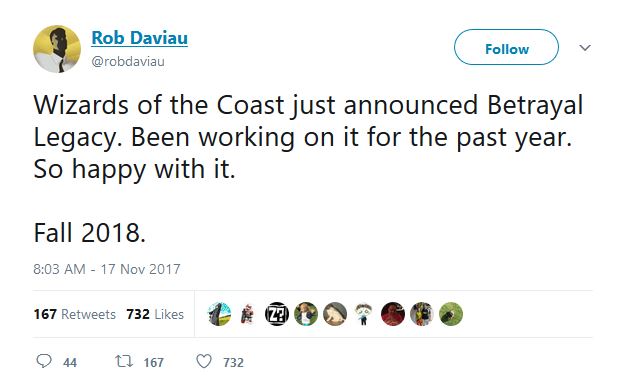This screenshot has width=632, height=383.
Task: Click the black and white Z logo avatar
Action: tap(277, 314)
